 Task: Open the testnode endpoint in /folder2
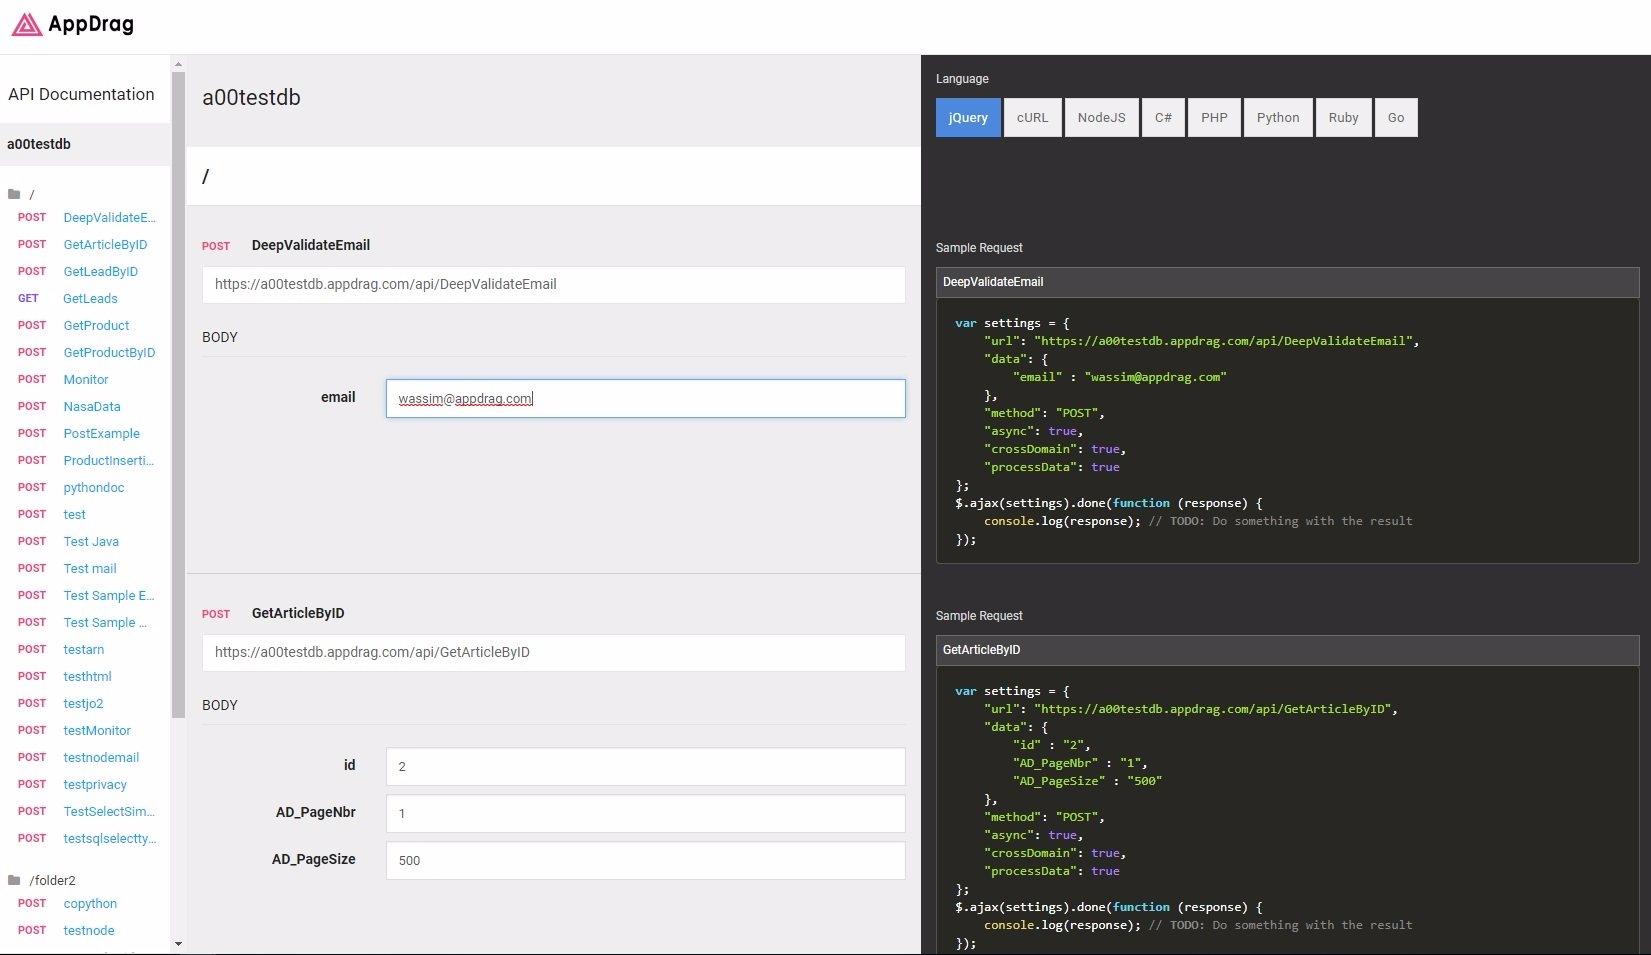[x=89, y=930]
